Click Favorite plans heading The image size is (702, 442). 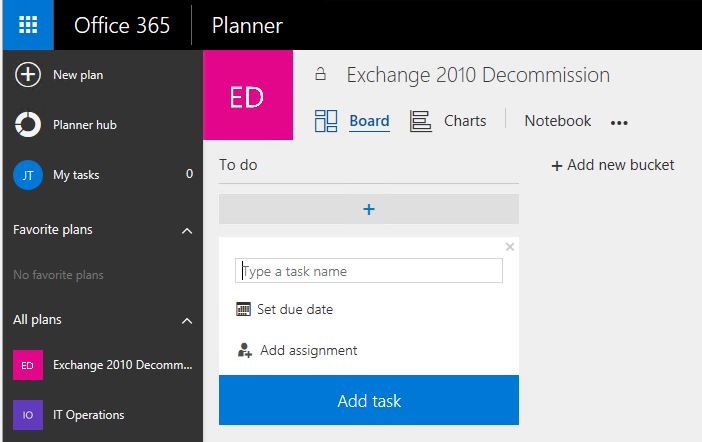pos(53,230)
